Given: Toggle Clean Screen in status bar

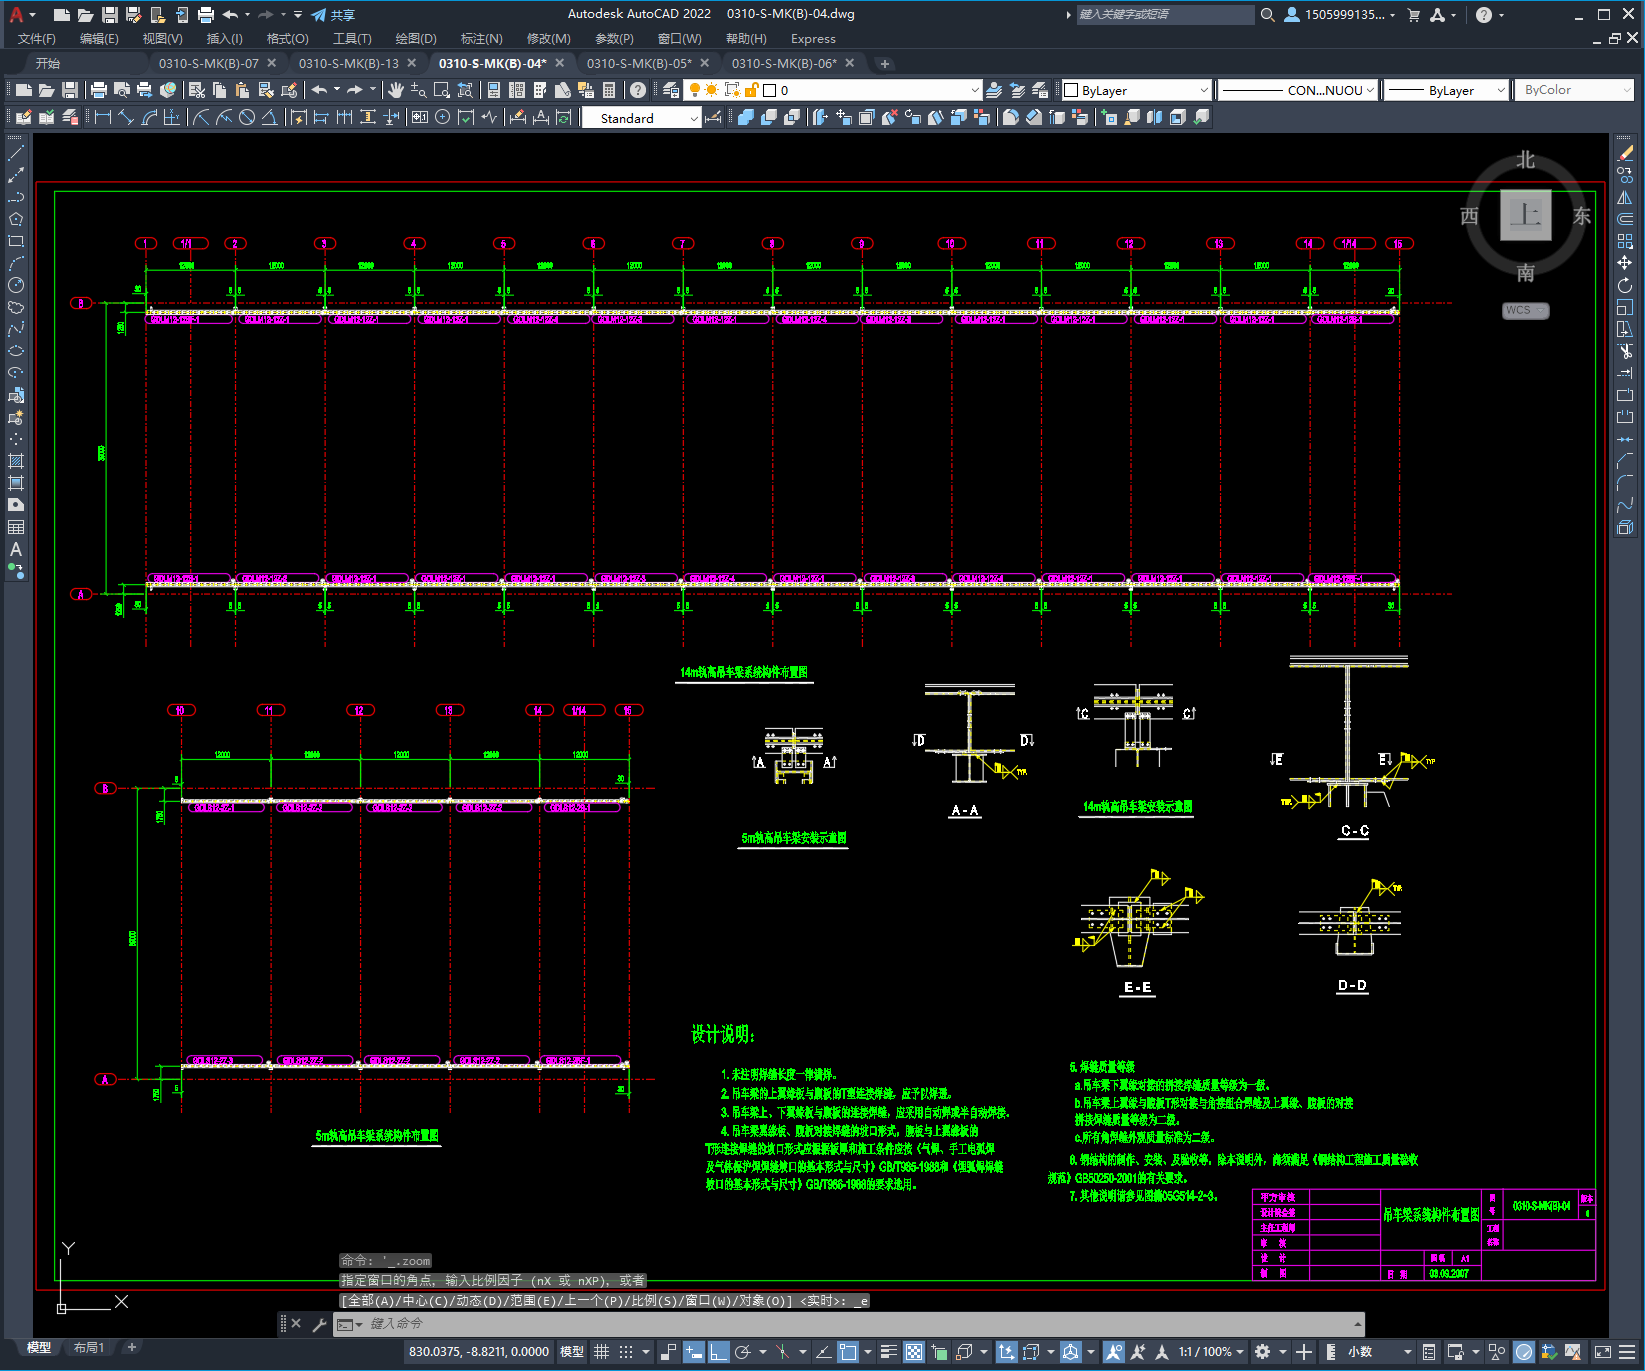Looking at the screenshot, I should click(x=1602, y=1352).
